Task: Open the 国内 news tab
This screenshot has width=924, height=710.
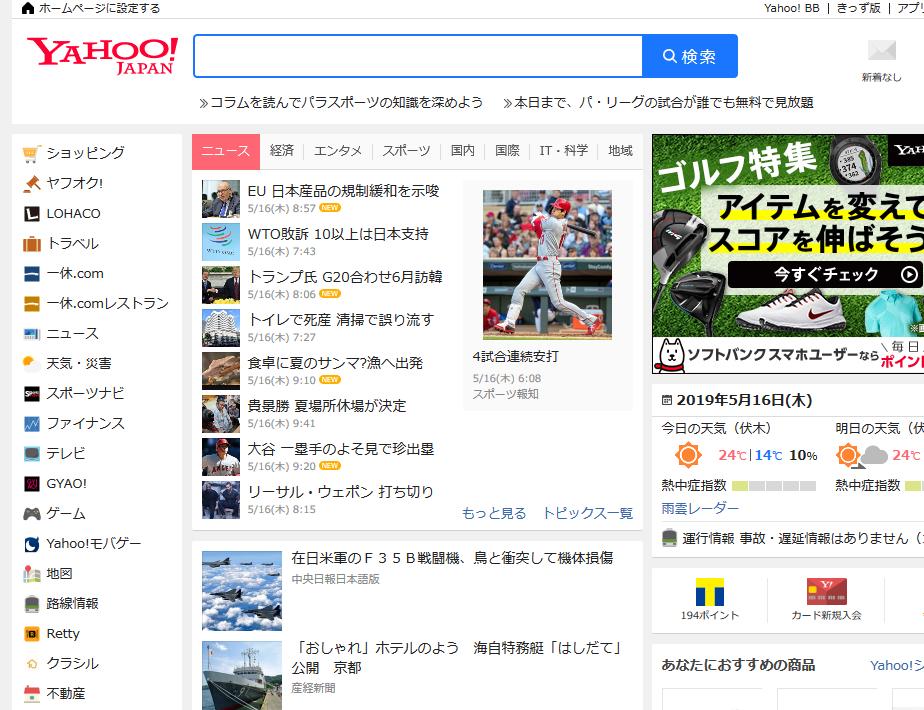Action: coord(463,151)
